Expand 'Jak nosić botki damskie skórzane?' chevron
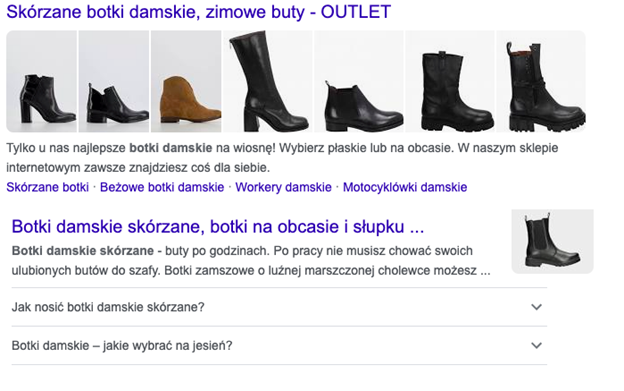The width and height of the screenshot is (624, 391). [x=536, y=307]
